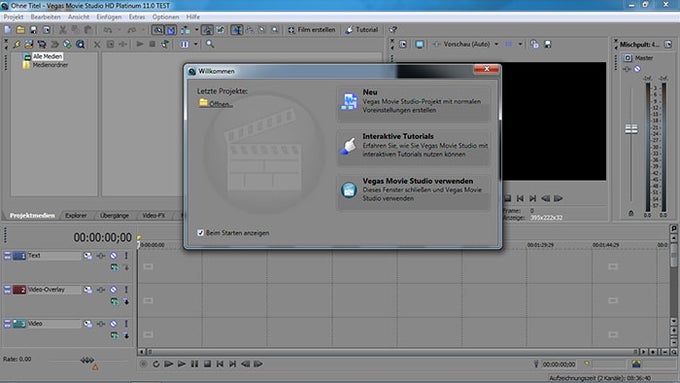Mute the Video track
Image resolution: width=680 pixels, height=383 pixels.
[114, 324]
